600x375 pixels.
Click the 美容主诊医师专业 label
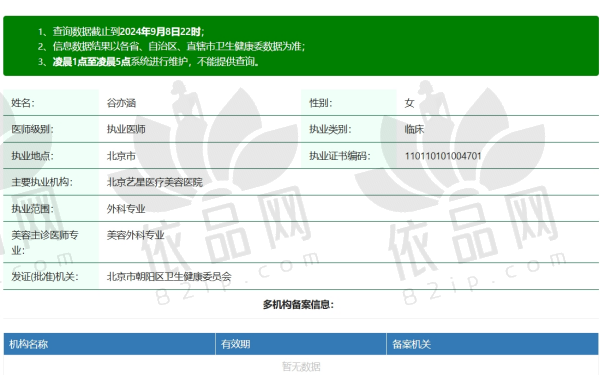point(45,243)
